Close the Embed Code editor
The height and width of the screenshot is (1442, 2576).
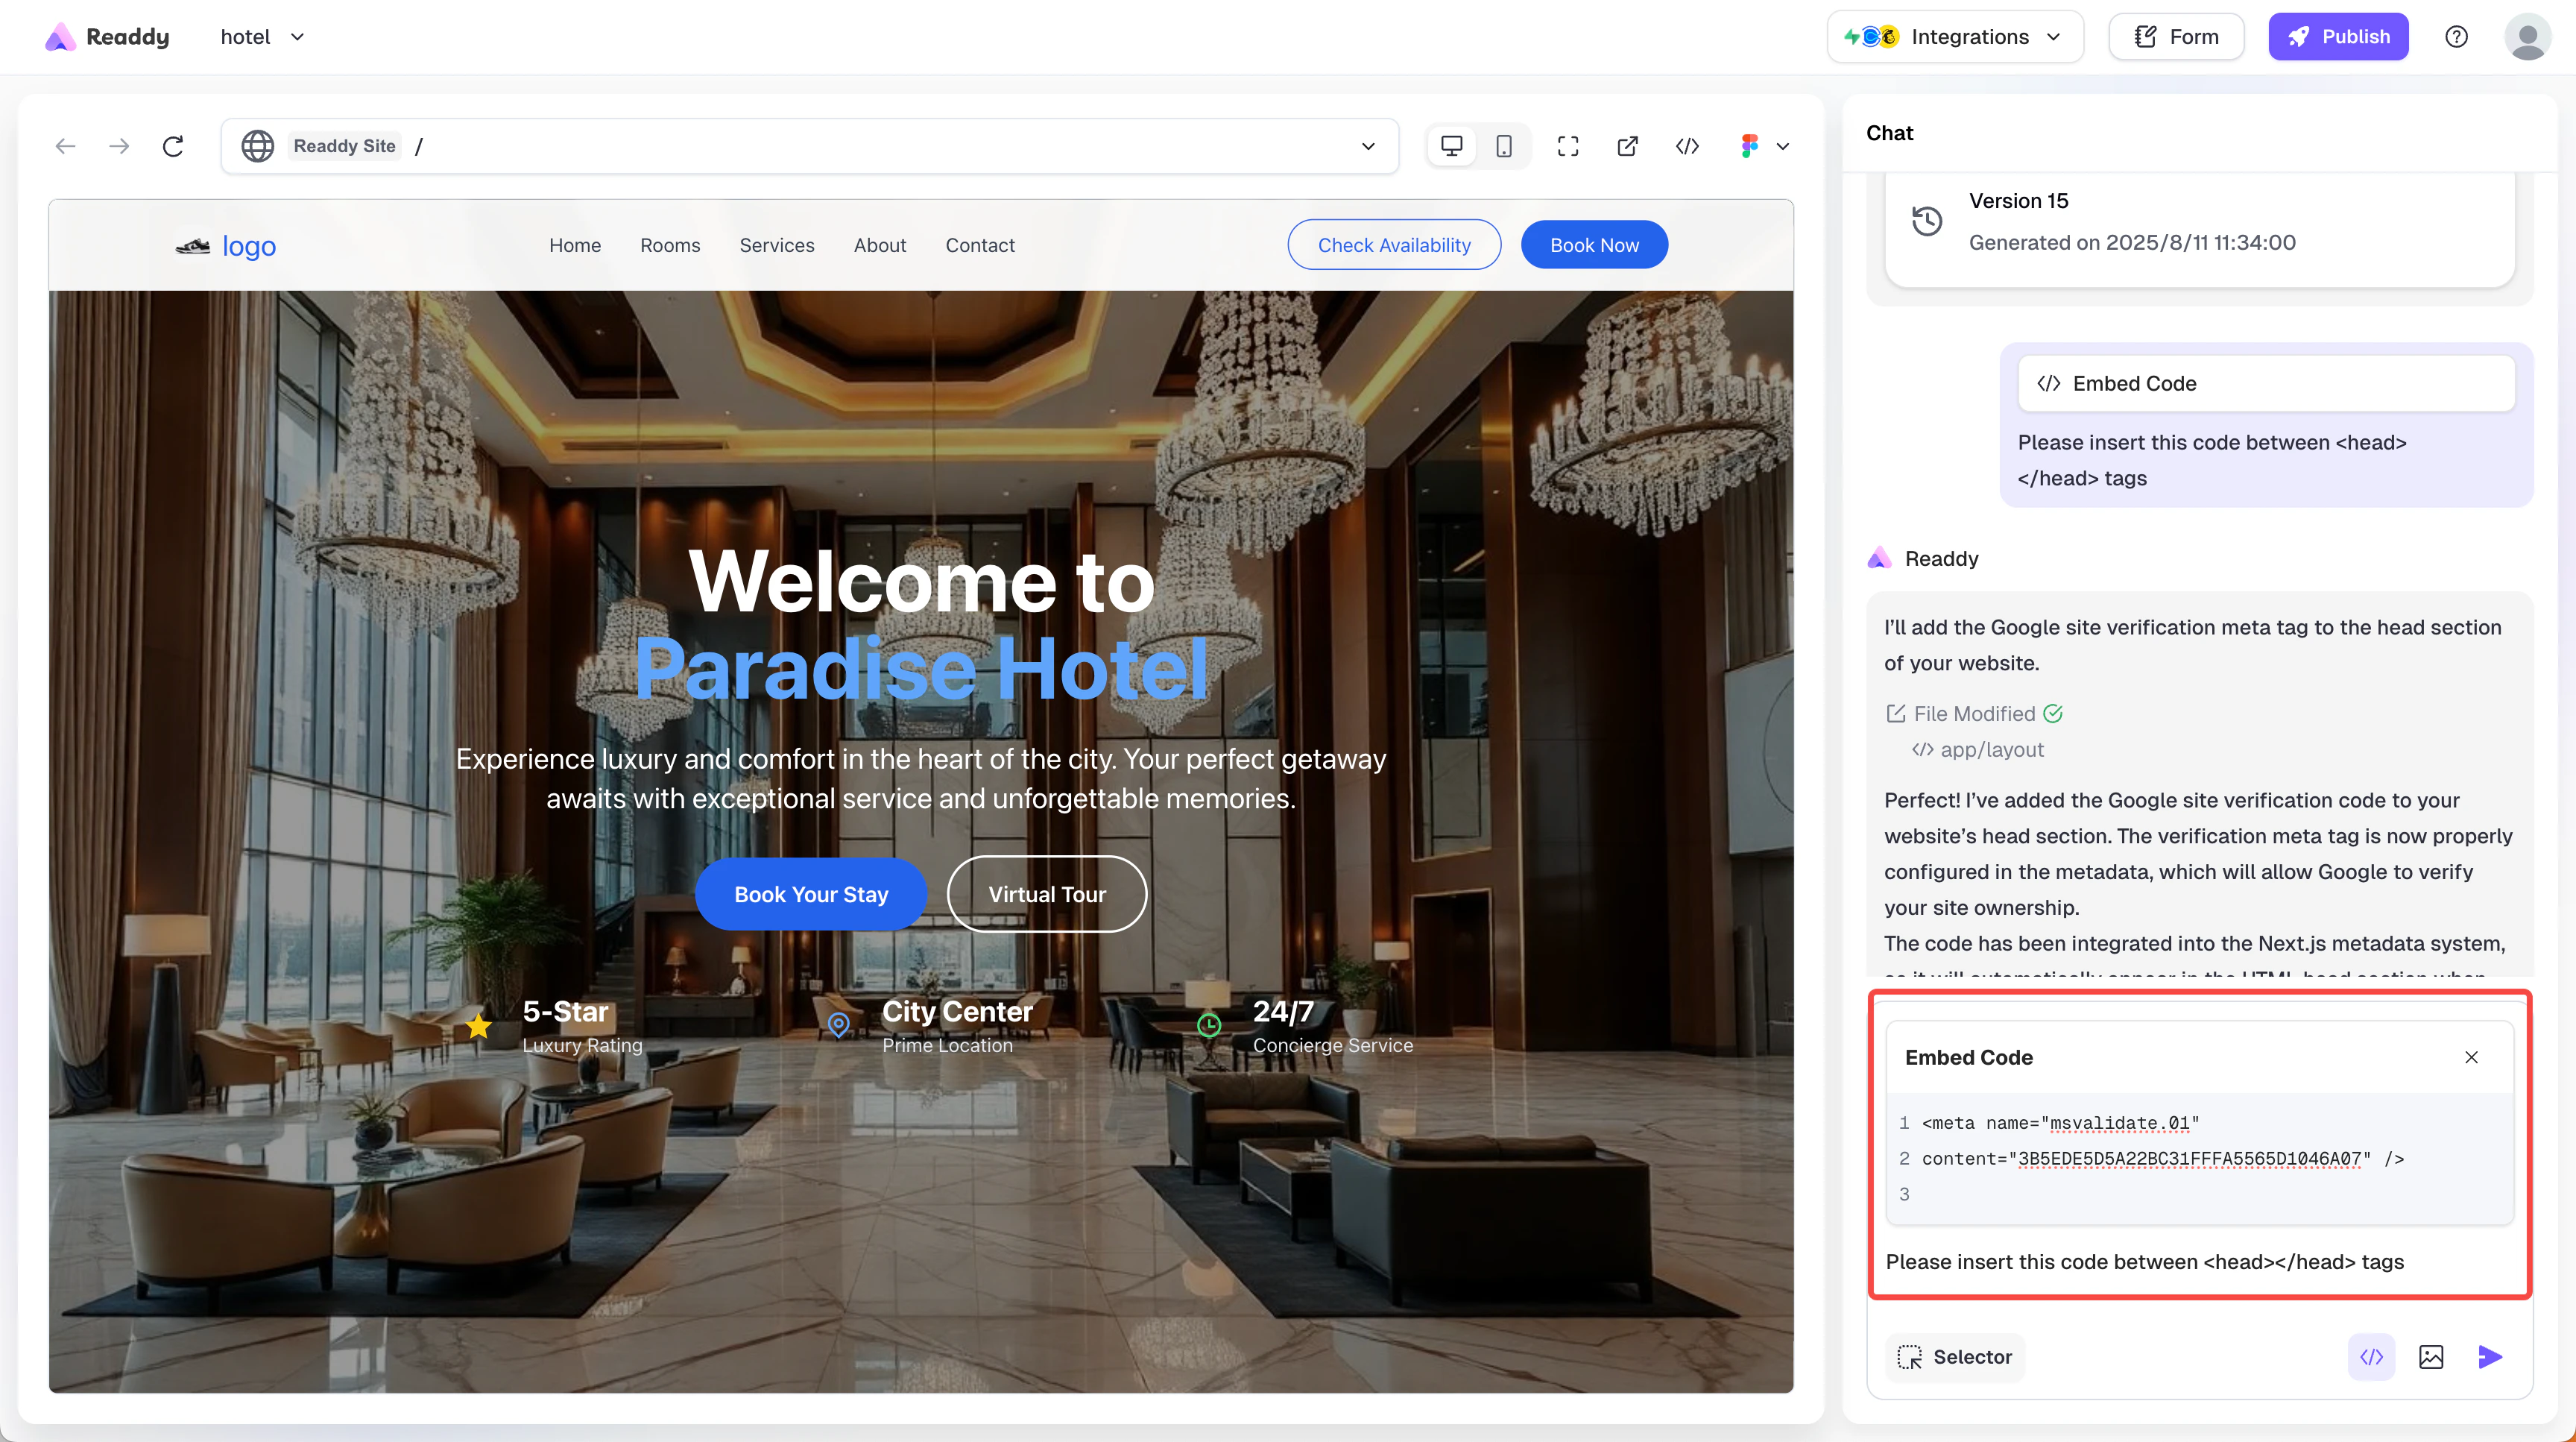(2471, 1057)
